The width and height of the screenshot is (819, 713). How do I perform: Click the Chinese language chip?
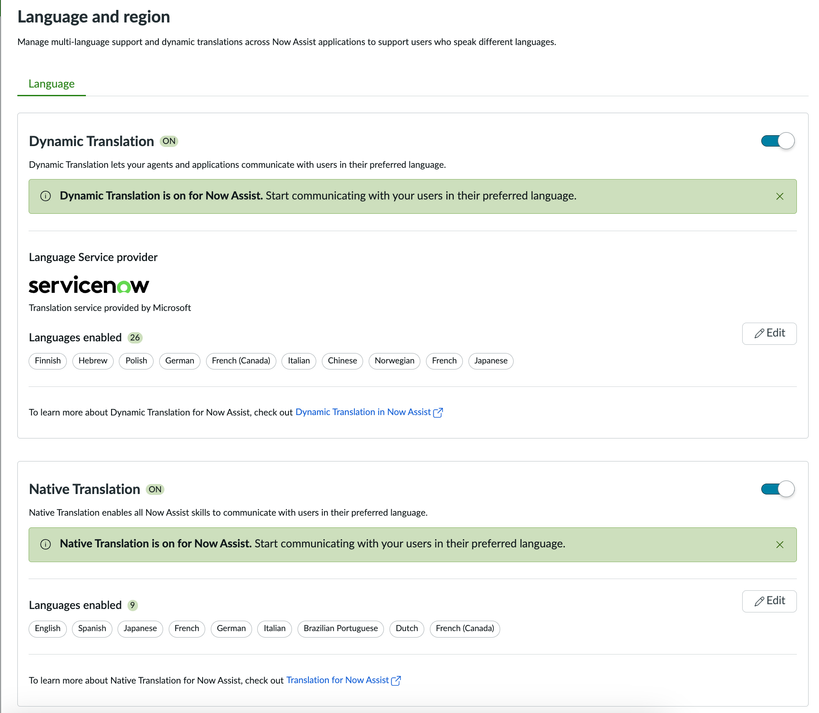pos(342,361)
